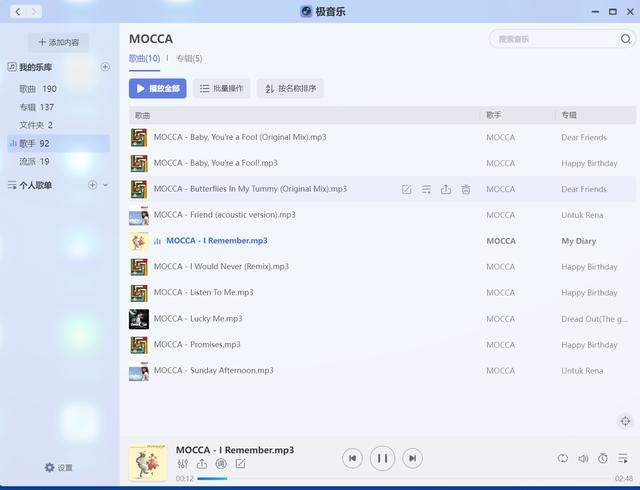Skip to previous track

click(x=352, y=458)
